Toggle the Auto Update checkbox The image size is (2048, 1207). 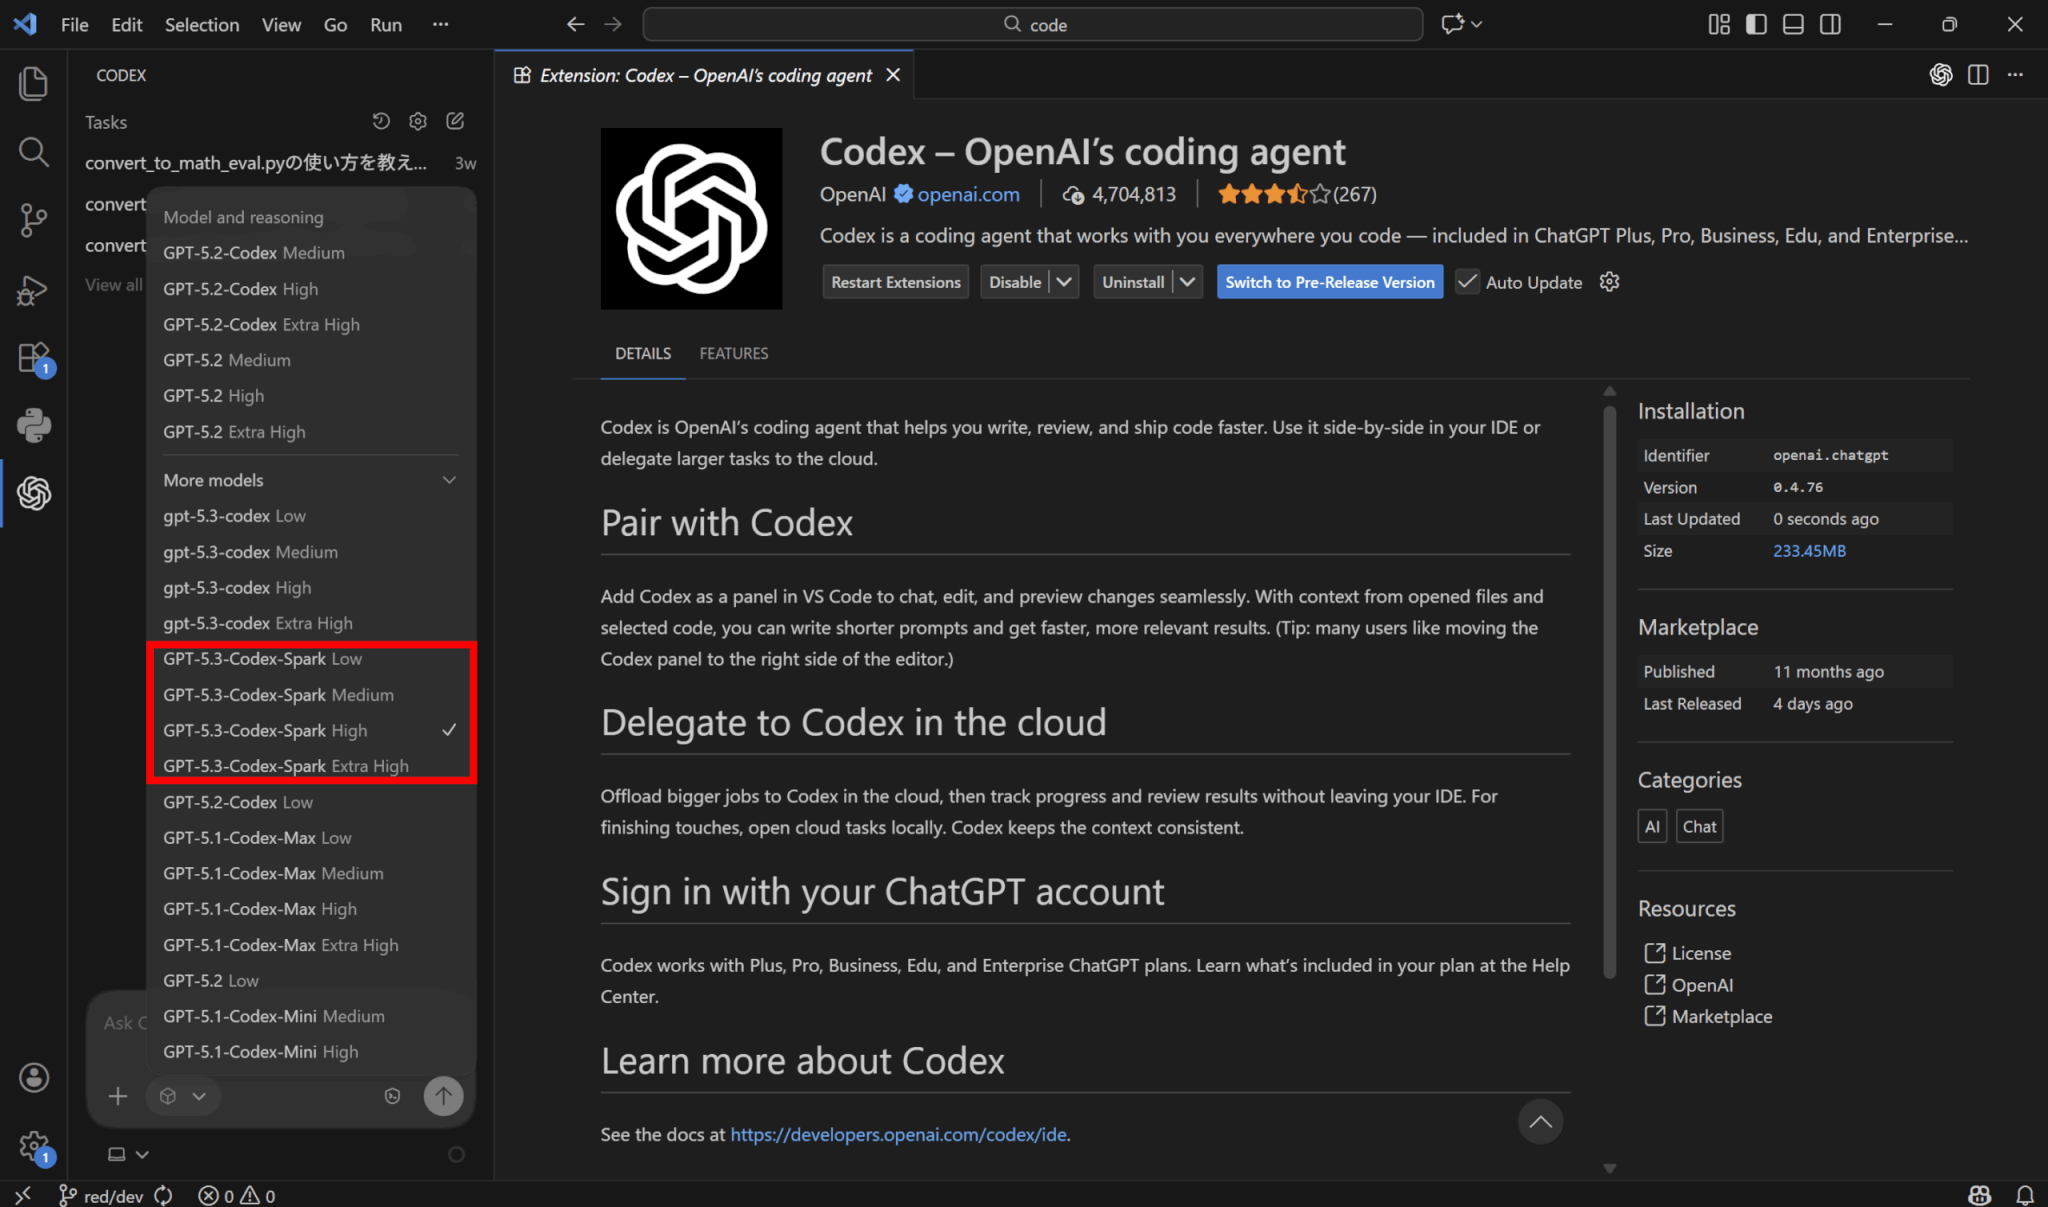1467,282
